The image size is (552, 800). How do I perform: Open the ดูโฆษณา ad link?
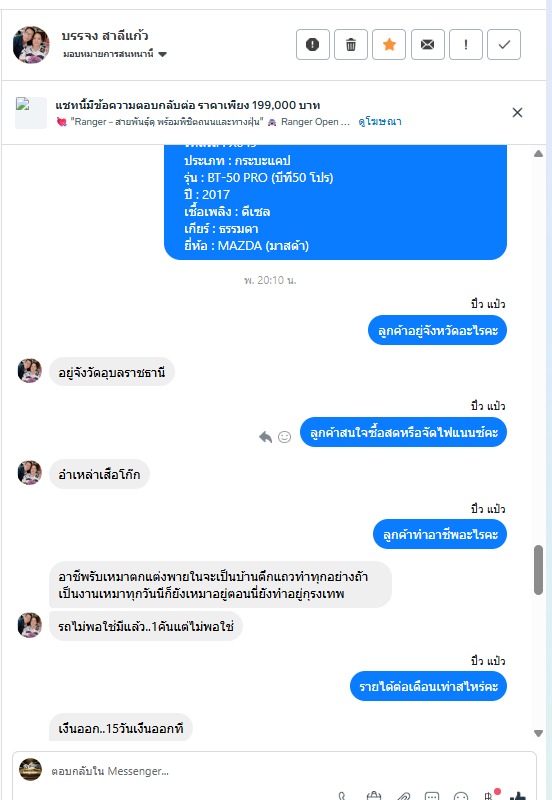pyautogui.click(x=380, y=121)
